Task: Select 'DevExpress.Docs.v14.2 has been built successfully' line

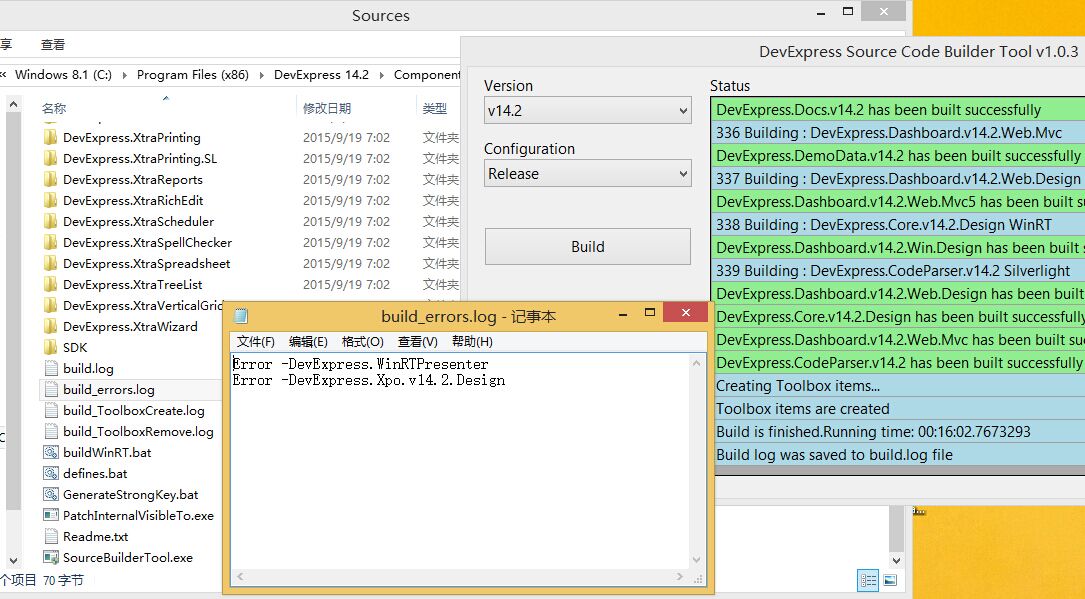Action: click(x=898, y=110)
